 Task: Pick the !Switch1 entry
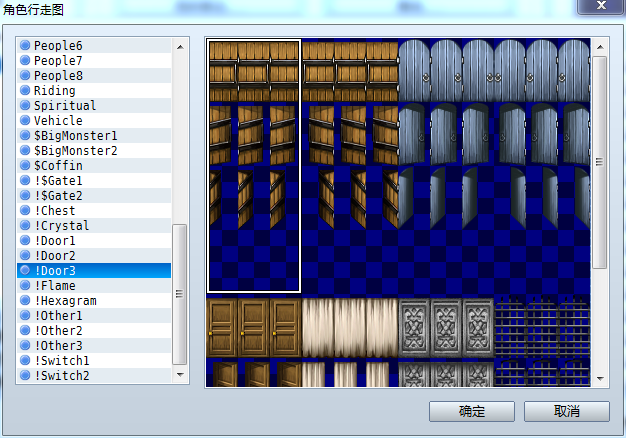click(94, 361)
